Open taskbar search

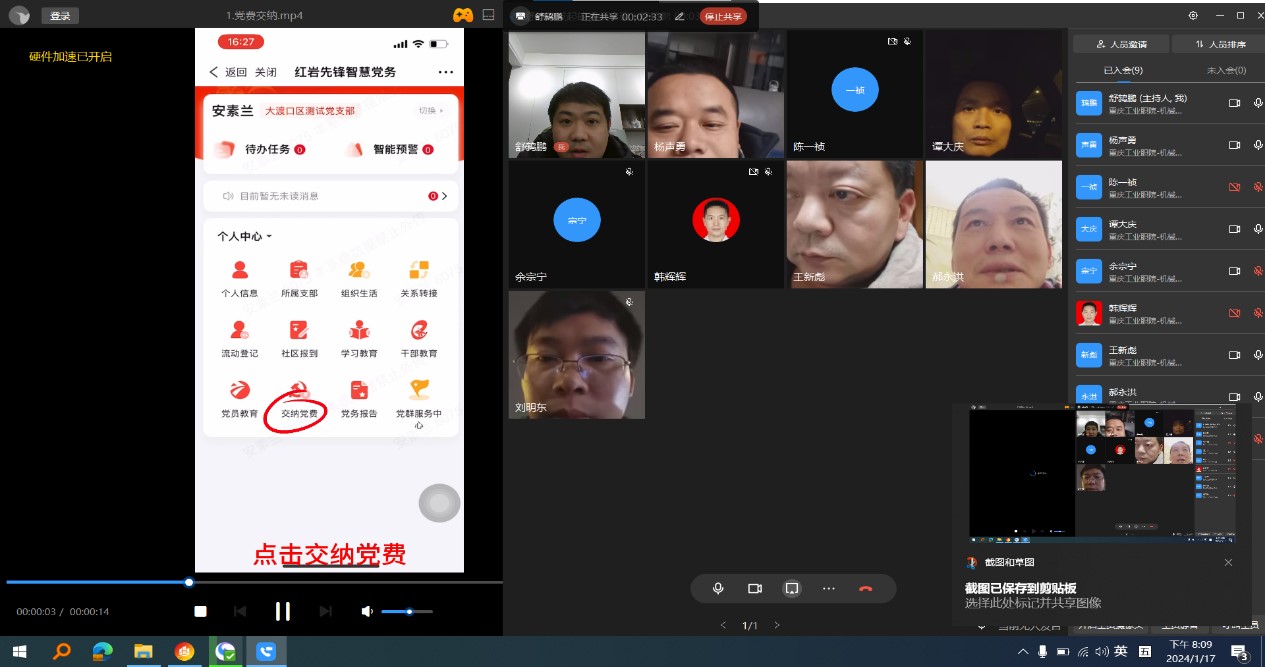[62, 651]
